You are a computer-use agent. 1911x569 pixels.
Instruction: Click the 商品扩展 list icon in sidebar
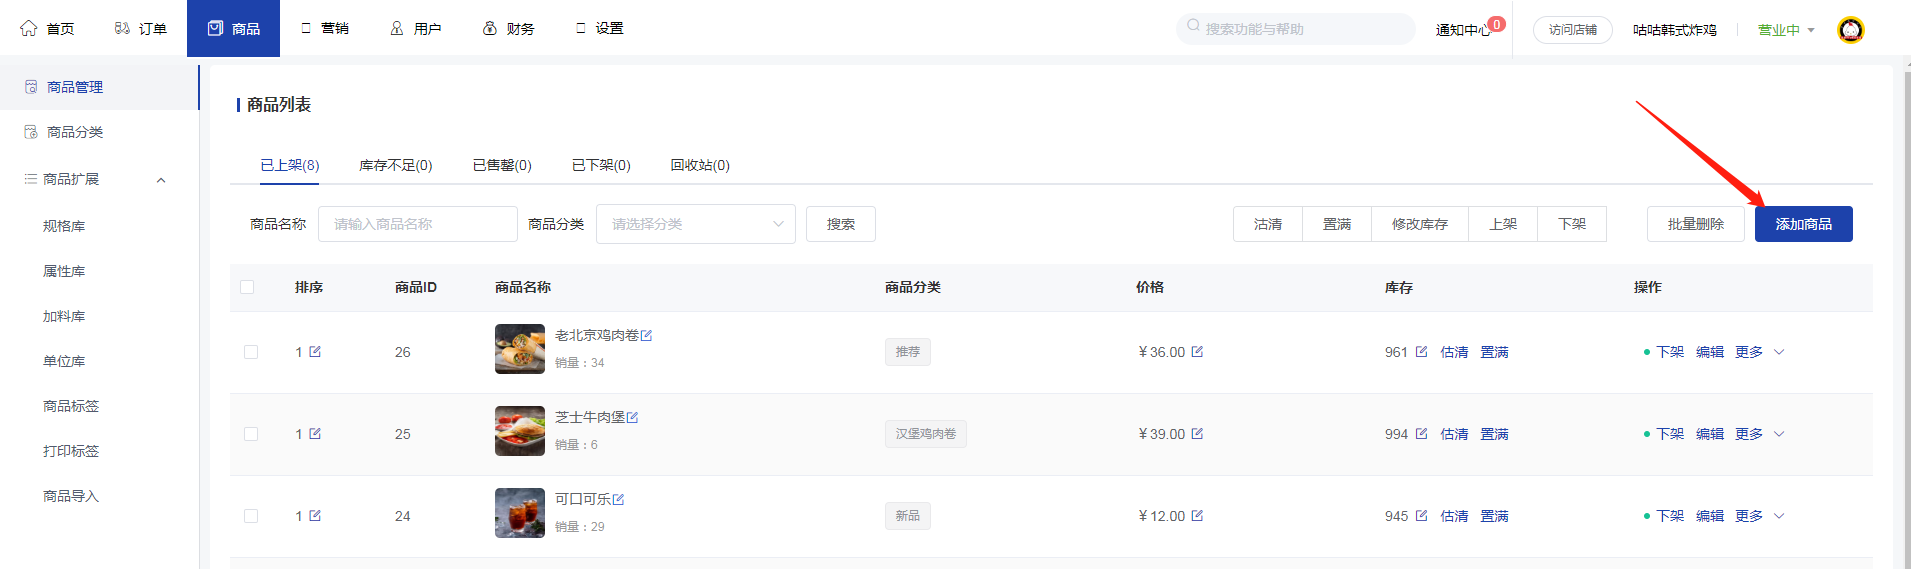click(x=31, y=179)
